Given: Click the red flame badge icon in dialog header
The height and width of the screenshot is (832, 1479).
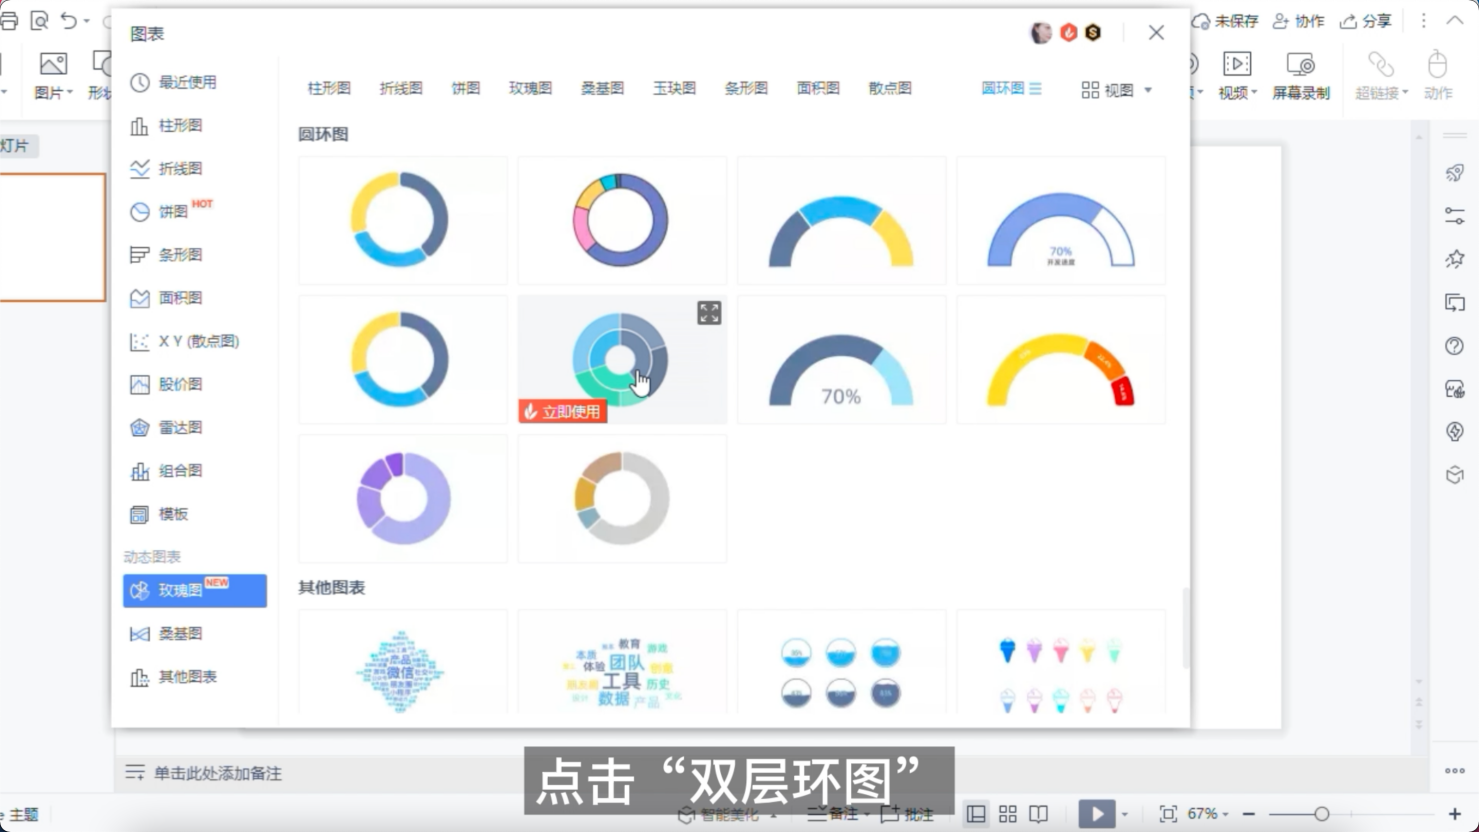Looking at the screenshot, I should [1068, 33].
